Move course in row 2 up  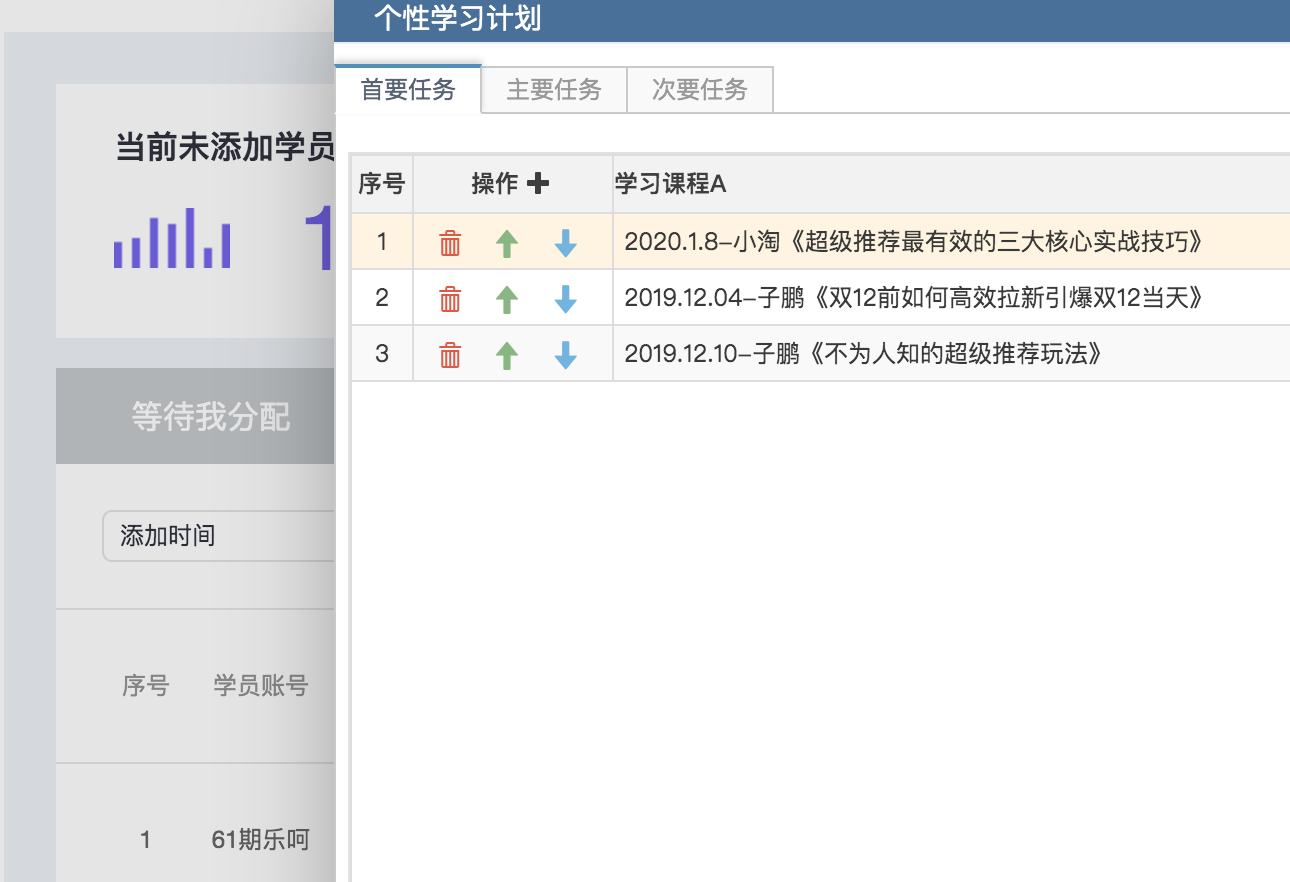click(x=508, y=299)
